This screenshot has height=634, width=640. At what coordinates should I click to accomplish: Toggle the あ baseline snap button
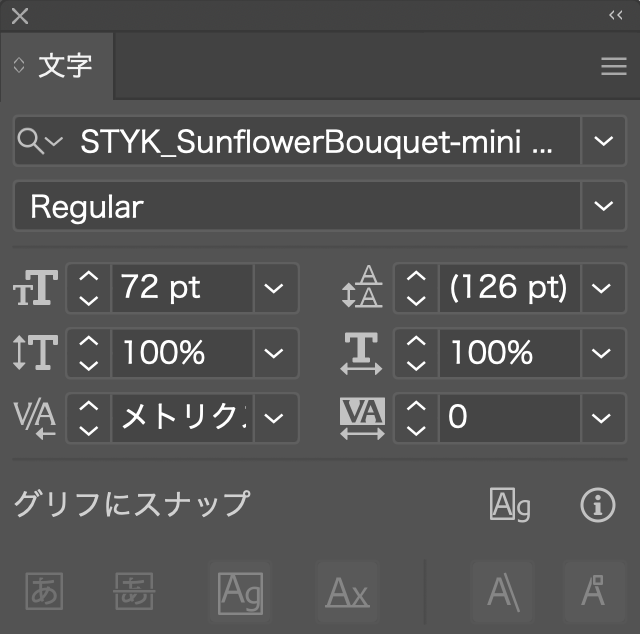tap(134, 591)
